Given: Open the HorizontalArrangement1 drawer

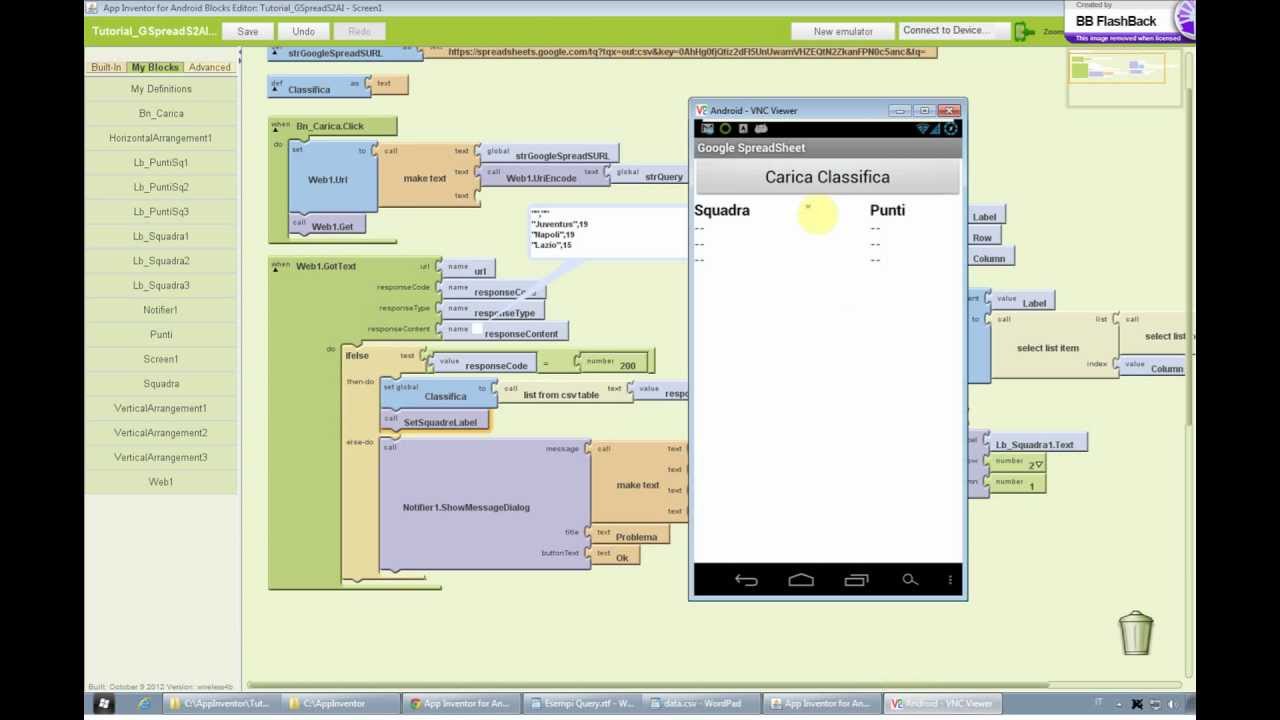Looking at the screenshot, I should tap(161, 138).
